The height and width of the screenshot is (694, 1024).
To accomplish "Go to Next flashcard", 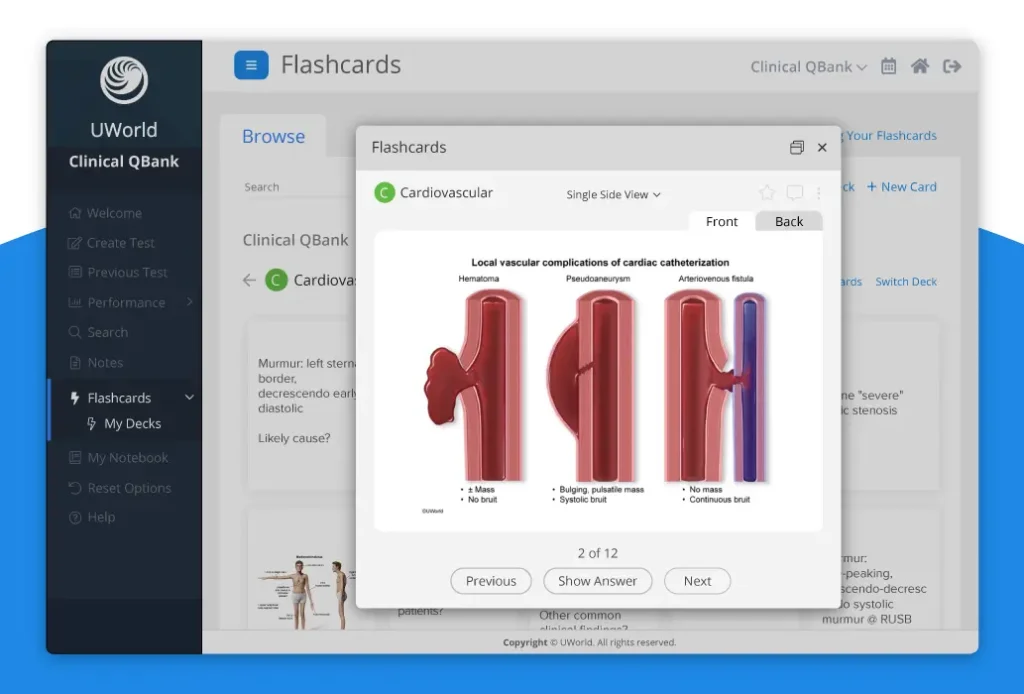I will click(x=697, y=581).
